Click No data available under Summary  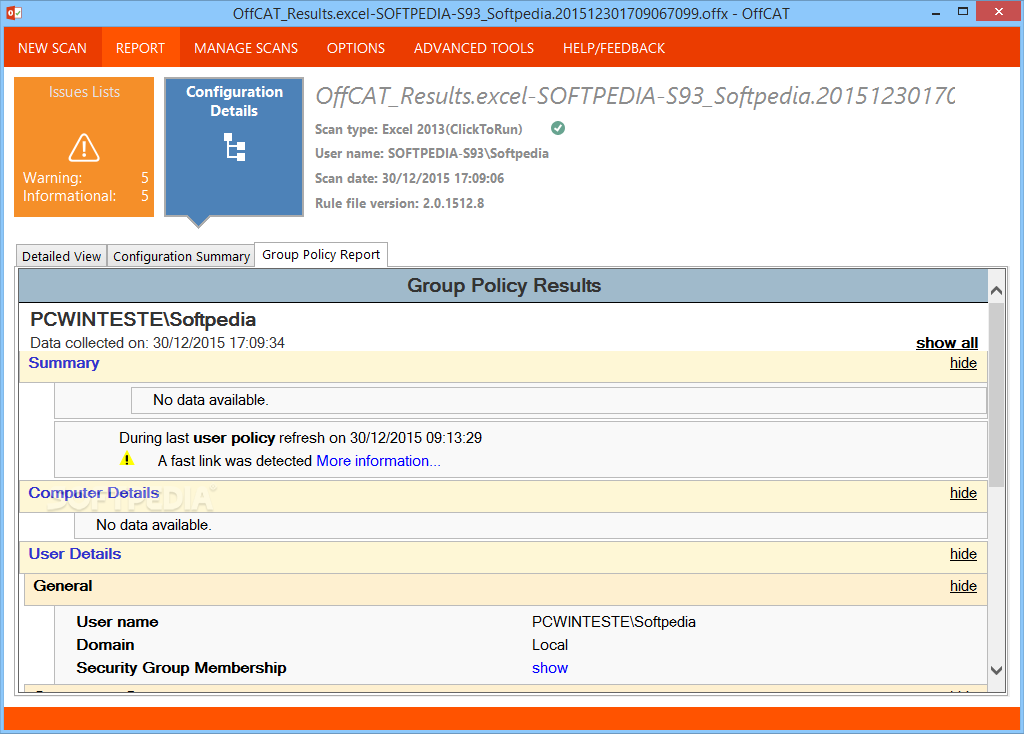210,400
